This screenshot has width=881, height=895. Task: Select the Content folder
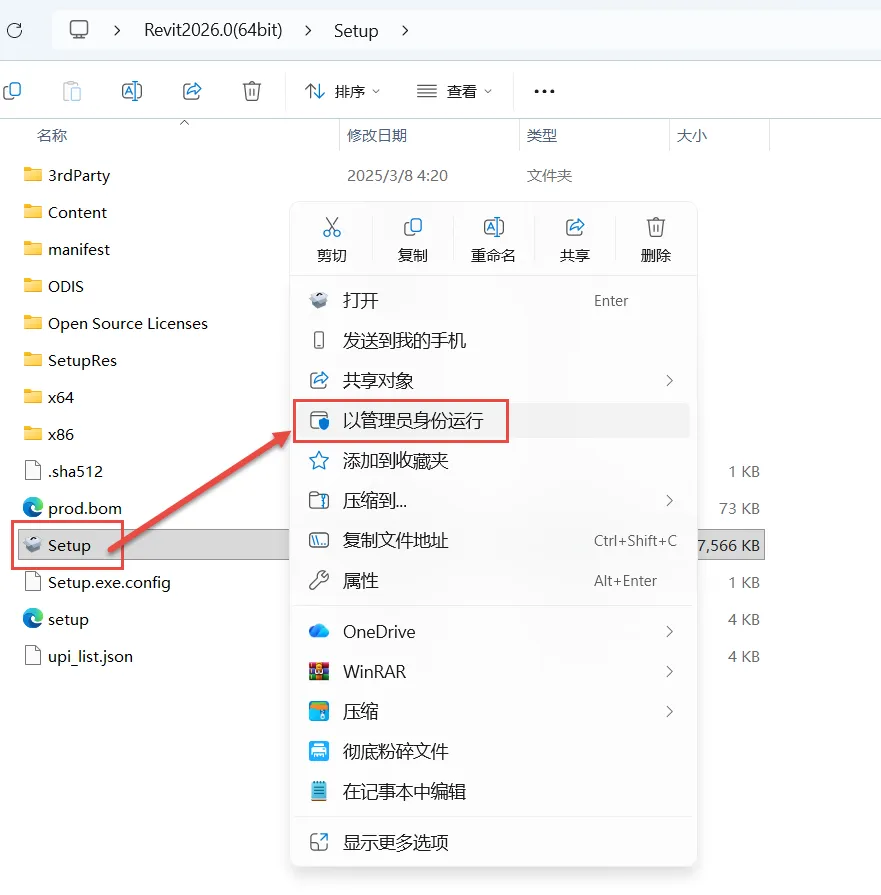[77, 212]
